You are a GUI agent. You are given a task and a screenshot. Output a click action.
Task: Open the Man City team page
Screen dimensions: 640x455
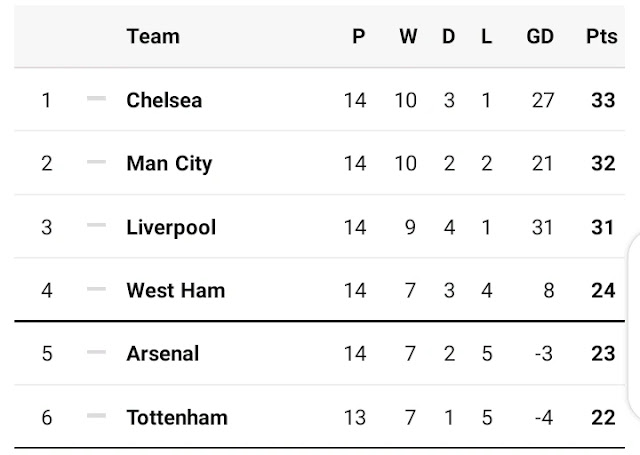click(169, 163)
